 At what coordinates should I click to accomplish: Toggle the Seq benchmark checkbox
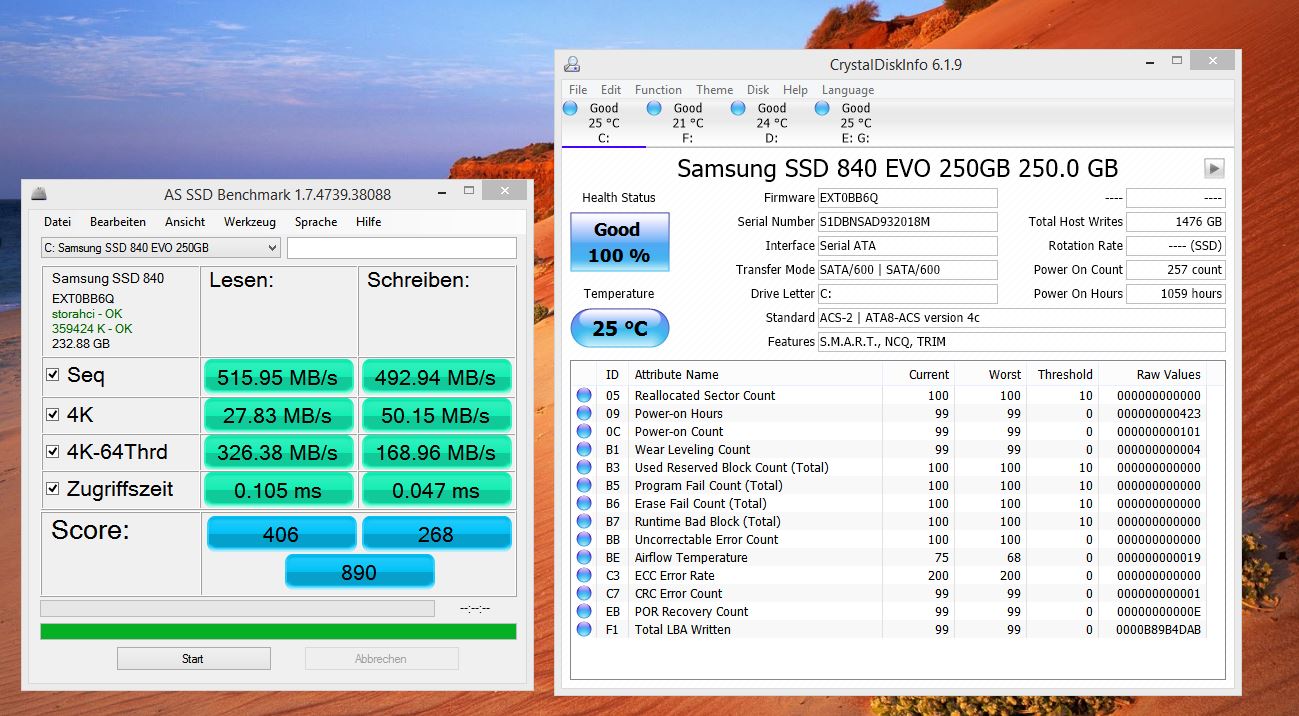click(53, 376)
